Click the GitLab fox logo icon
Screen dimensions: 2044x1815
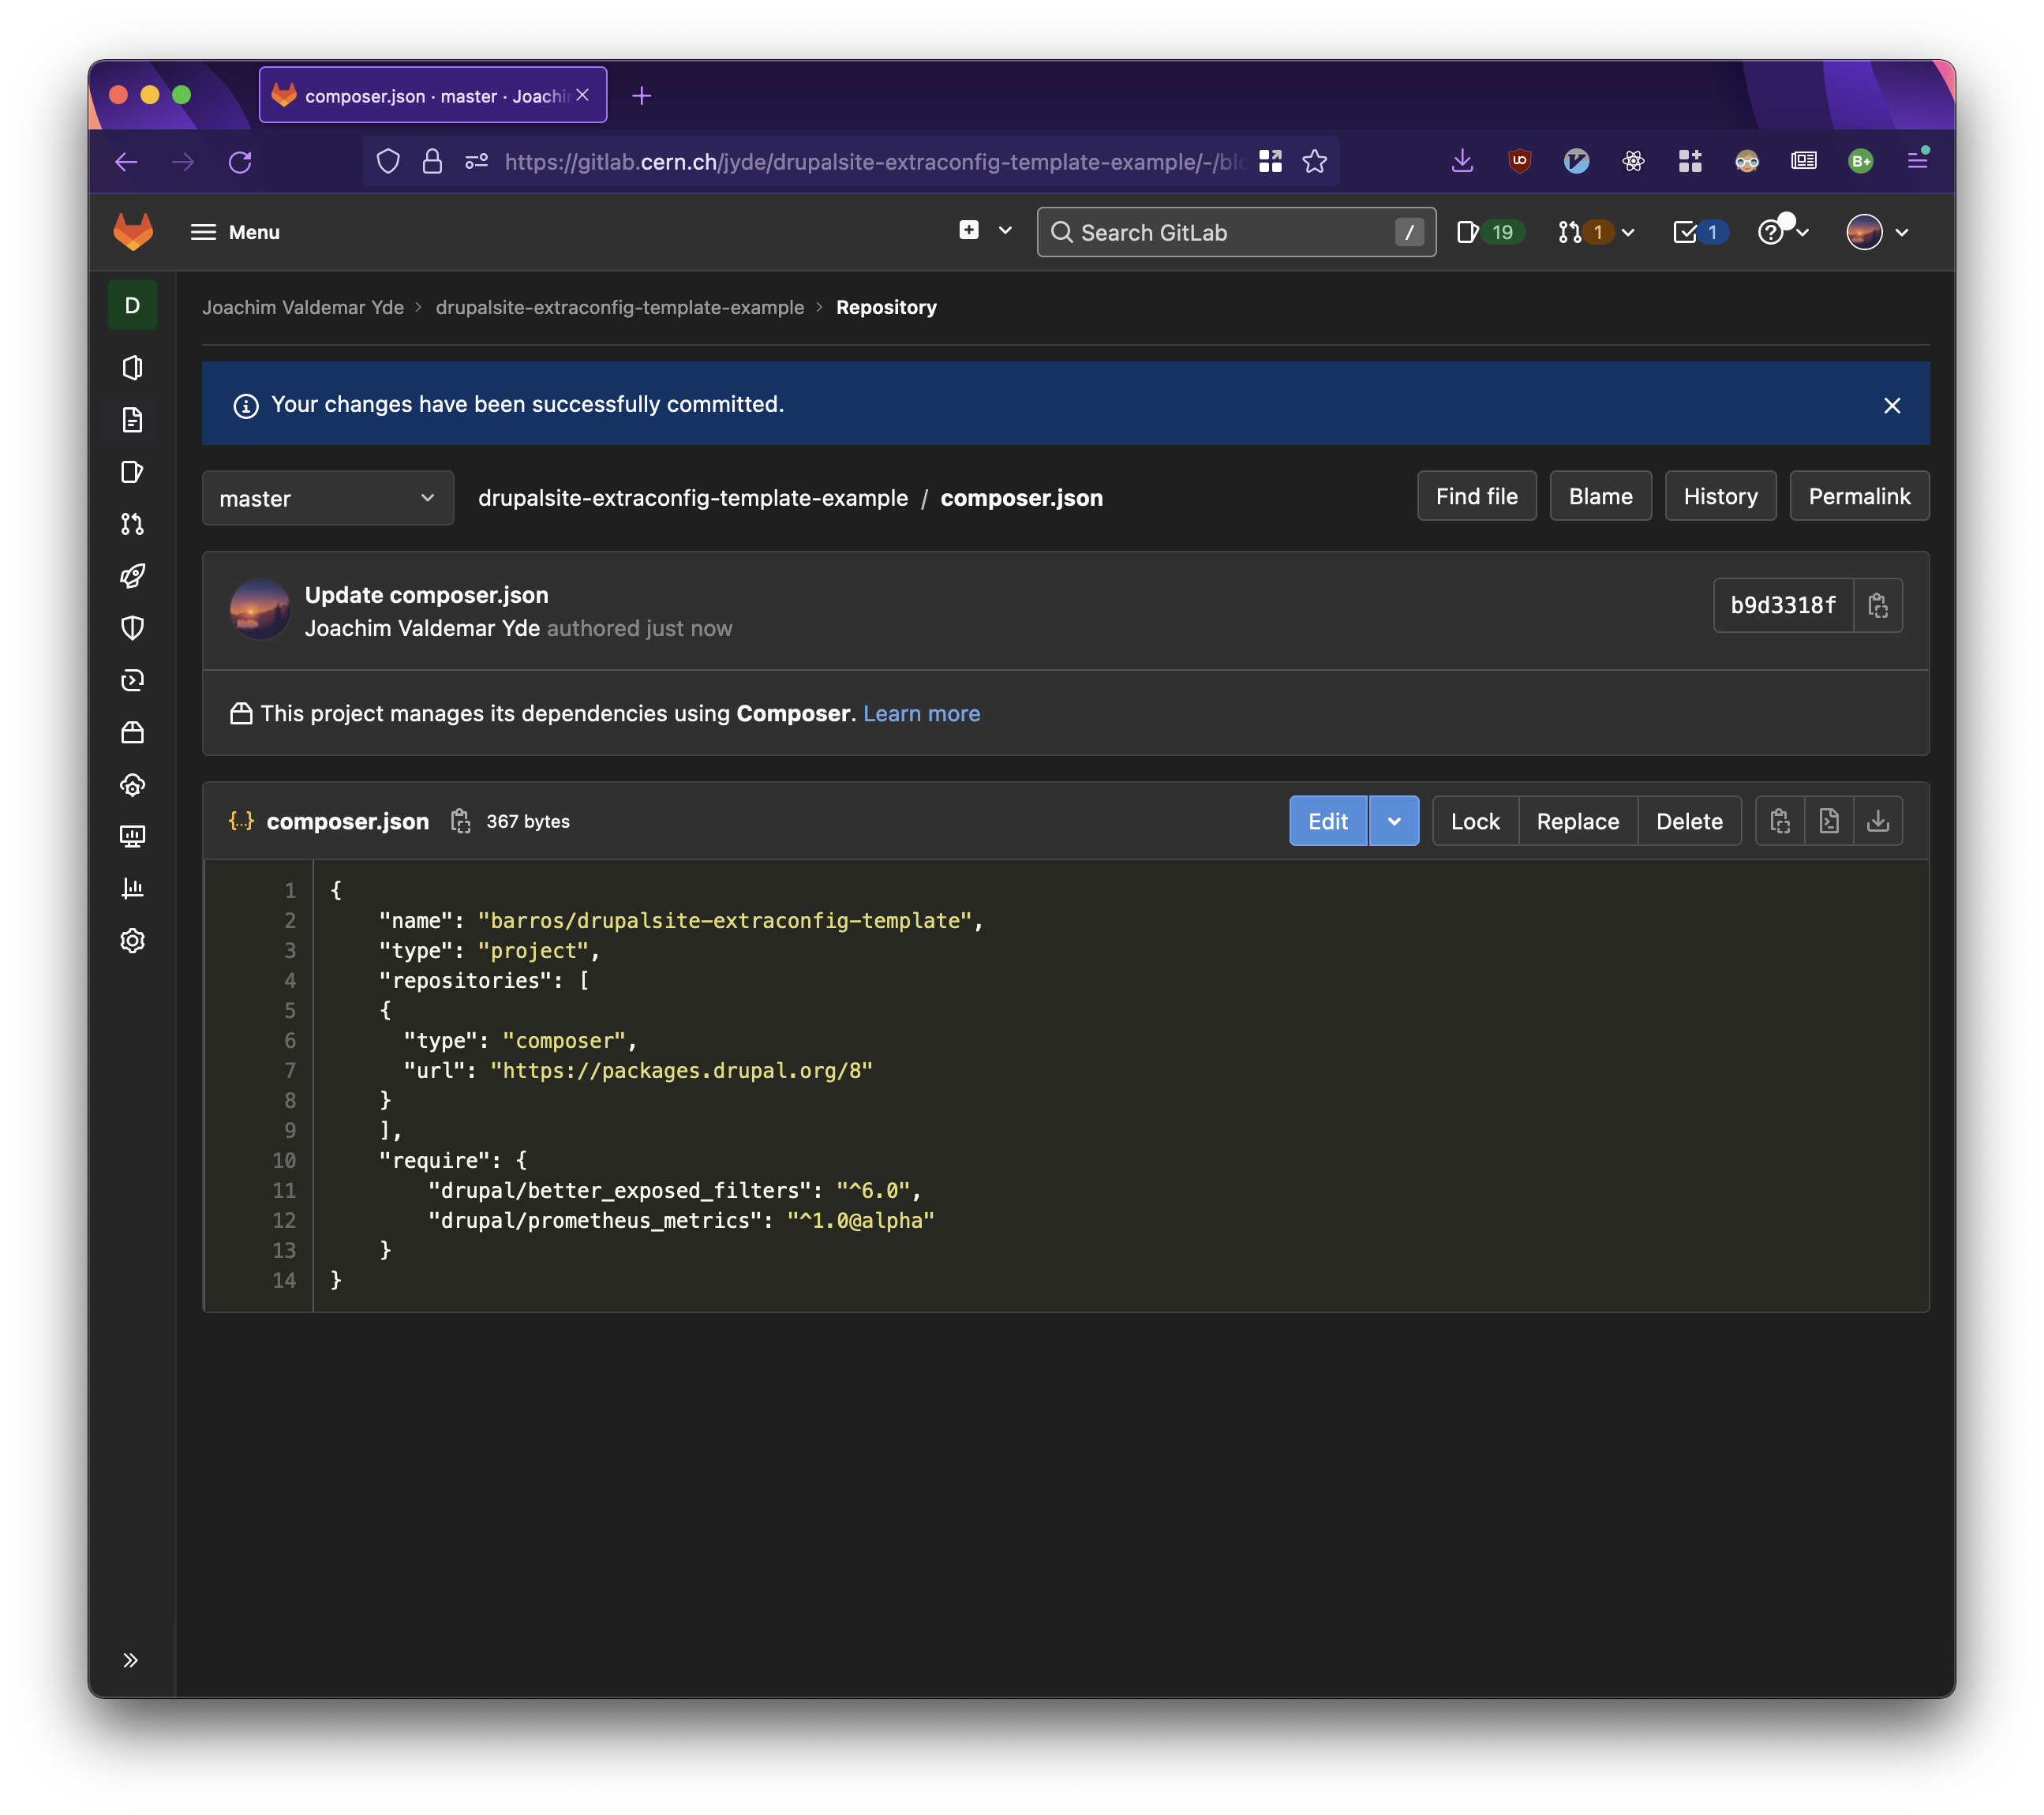[137, 231]
